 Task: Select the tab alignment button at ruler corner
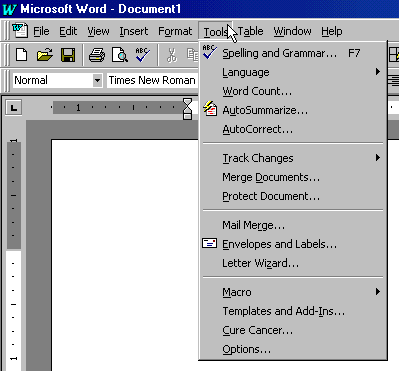[14, 108]
